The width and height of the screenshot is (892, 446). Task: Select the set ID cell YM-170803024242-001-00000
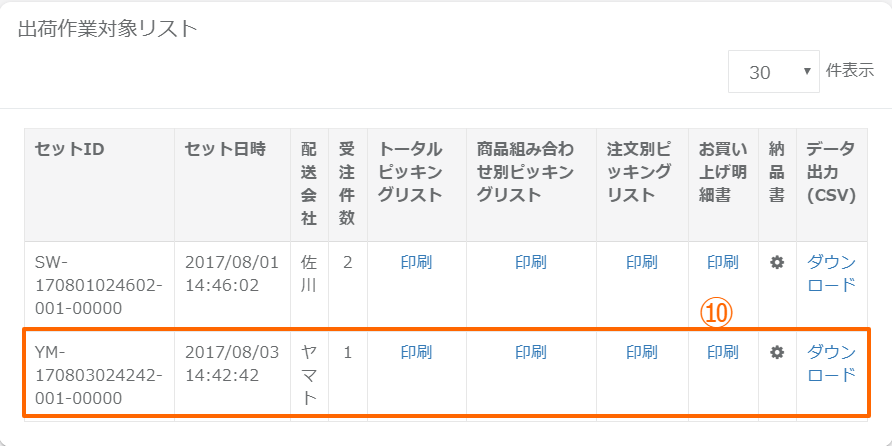pyautogui.click(x=98, y=375)
